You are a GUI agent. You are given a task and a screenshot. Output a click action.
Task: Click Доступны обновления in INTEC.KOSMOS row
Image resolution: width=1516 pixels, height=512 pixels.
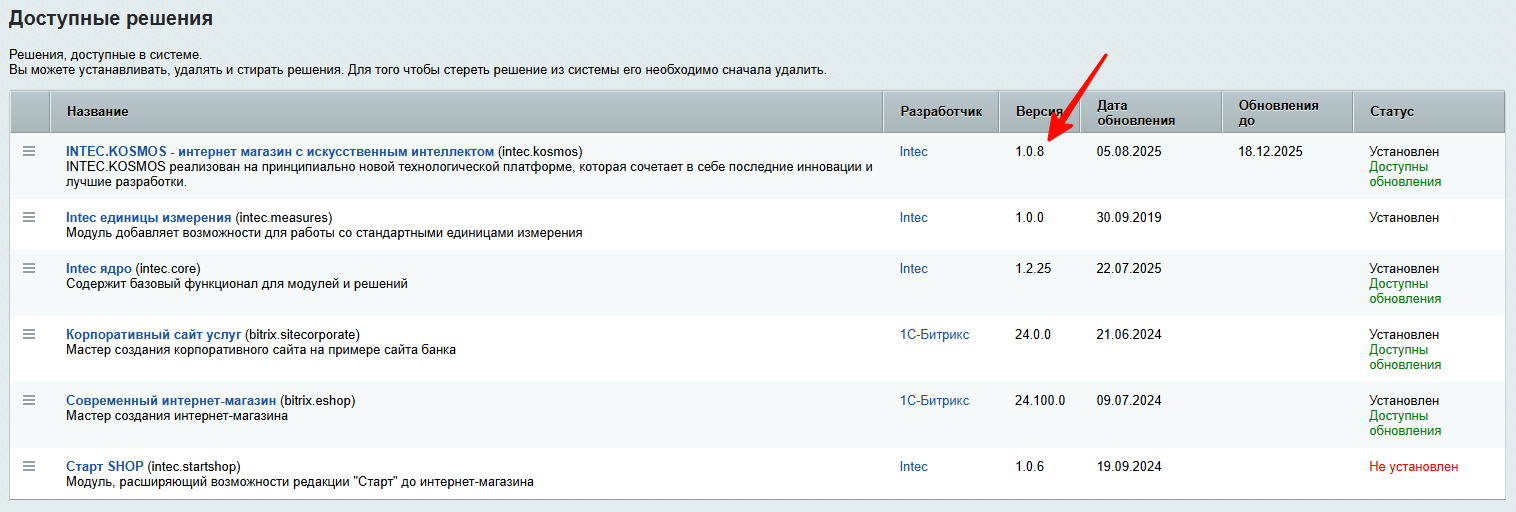[1405, 175]
